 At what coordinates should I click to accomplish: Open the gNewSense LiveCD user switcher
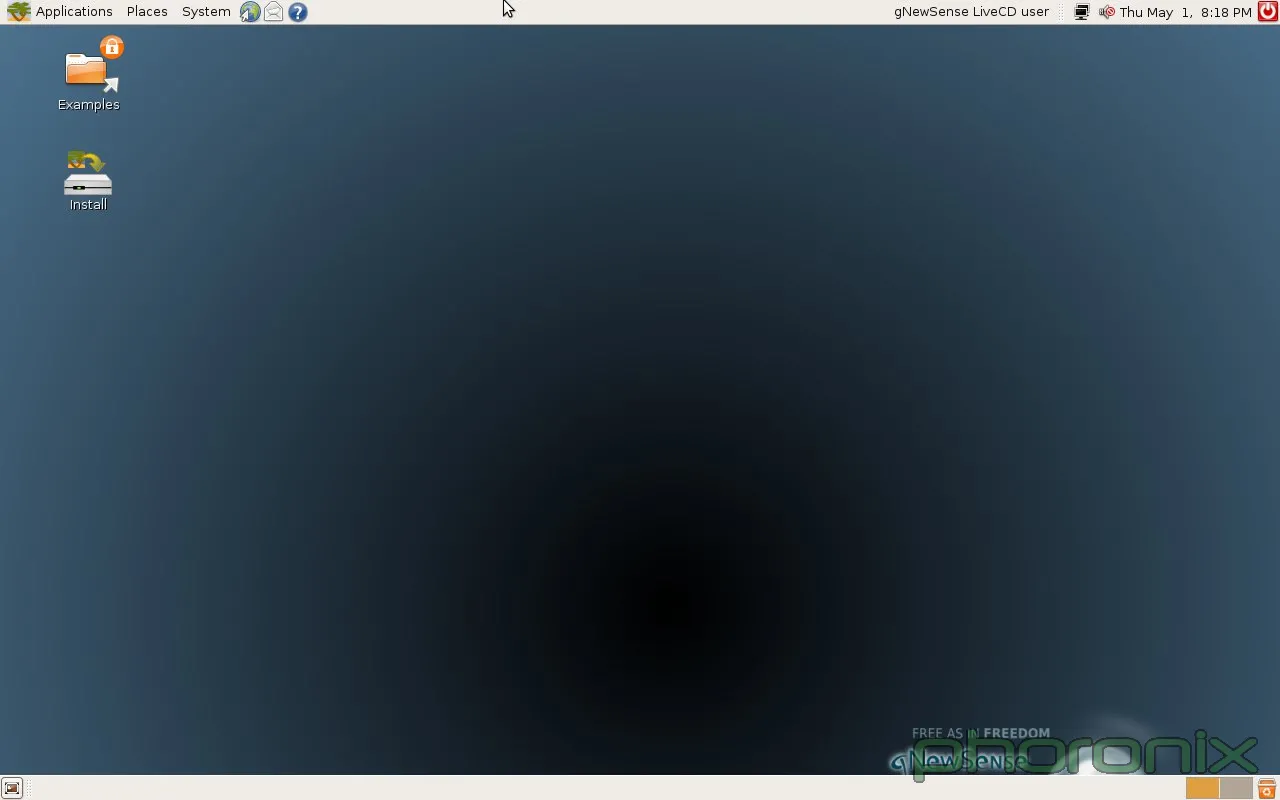pyautogui.click(x=971, y=12)
